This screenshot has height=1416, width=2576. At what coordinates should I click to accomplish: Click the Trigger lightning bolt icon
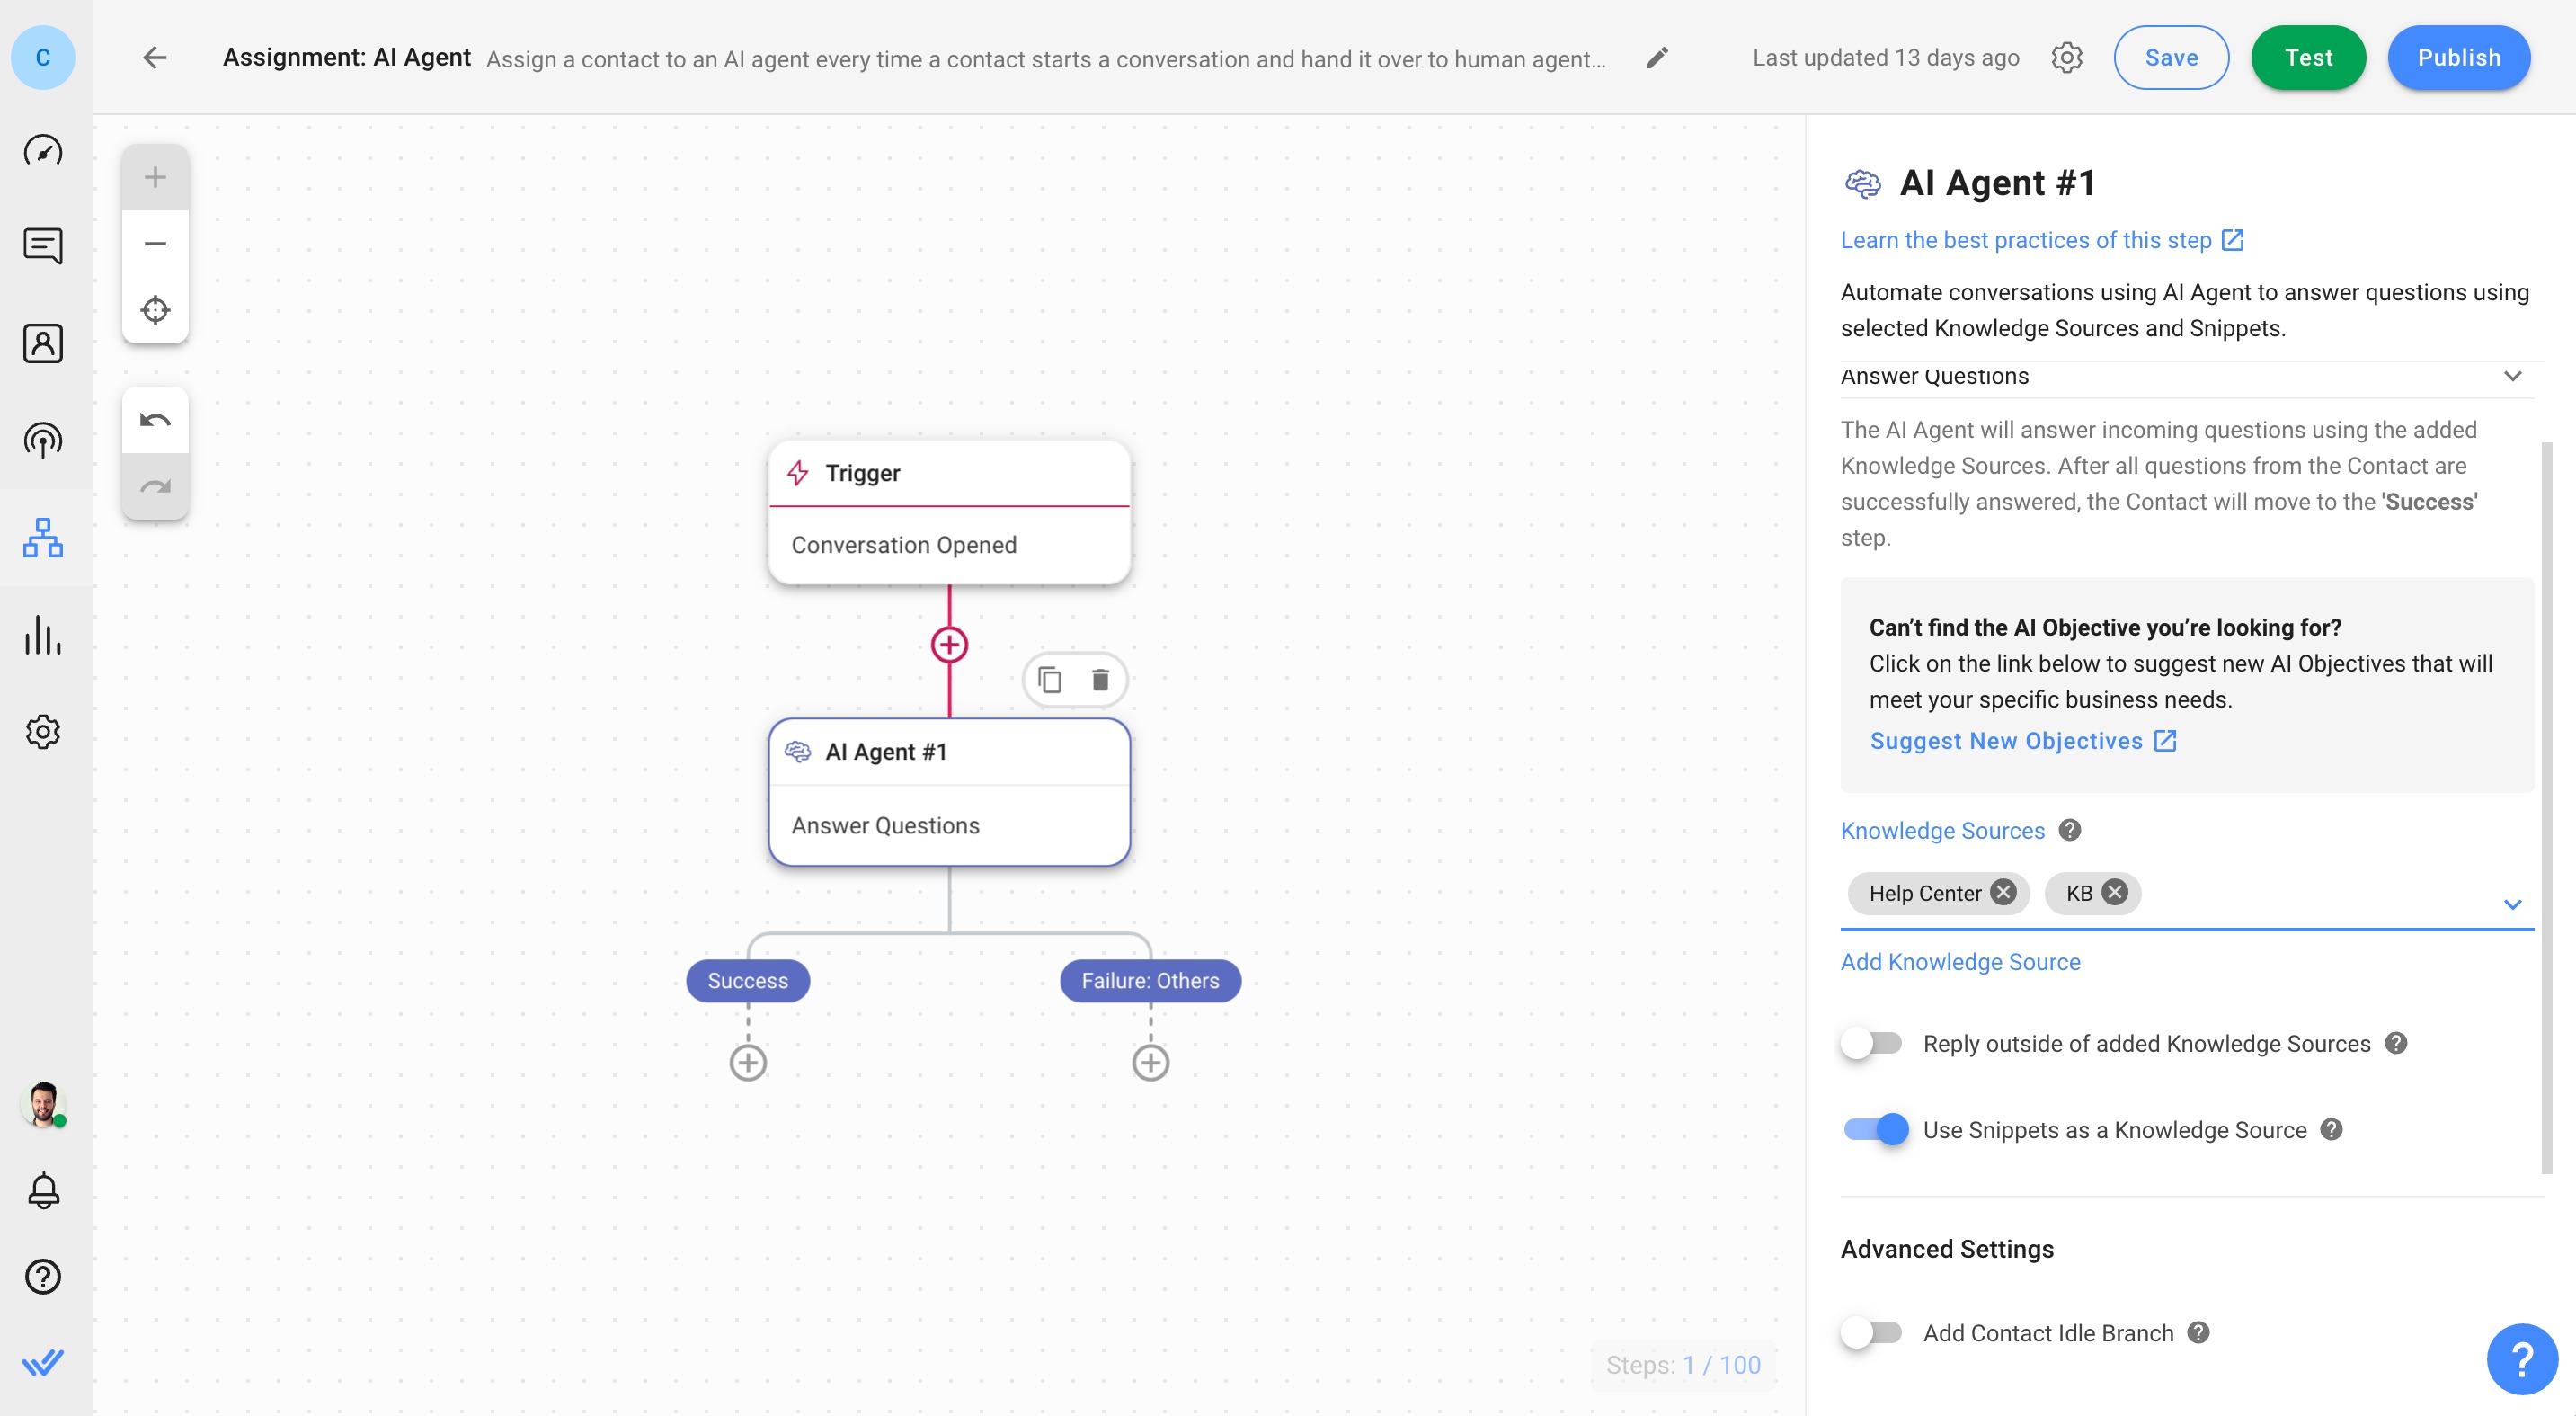(x=798, y=475)
